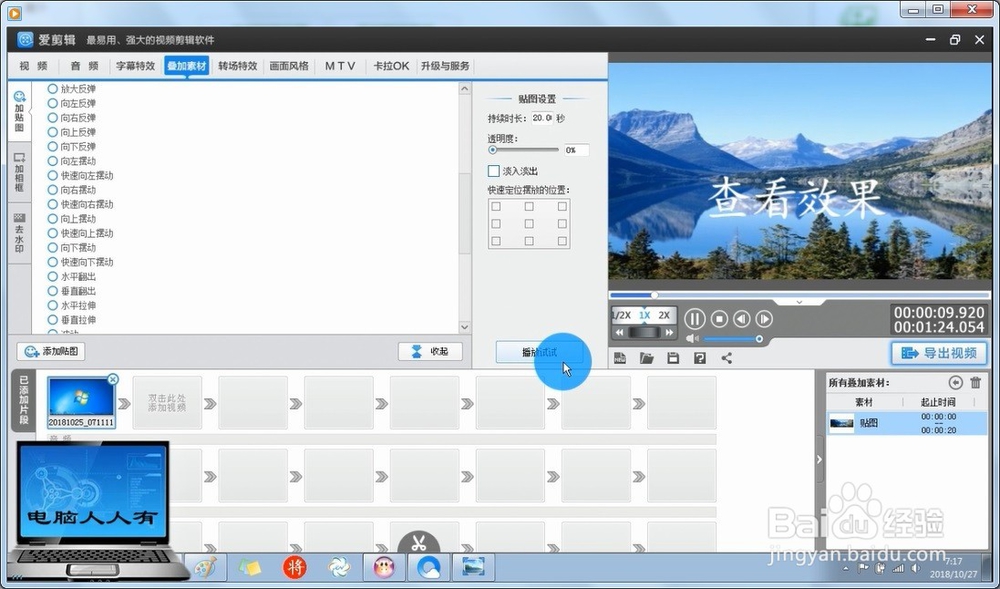The width and height of the screenshot is (1000, 589).
Task: Open the 加相框 side panel
Action: tap(19, 173)
